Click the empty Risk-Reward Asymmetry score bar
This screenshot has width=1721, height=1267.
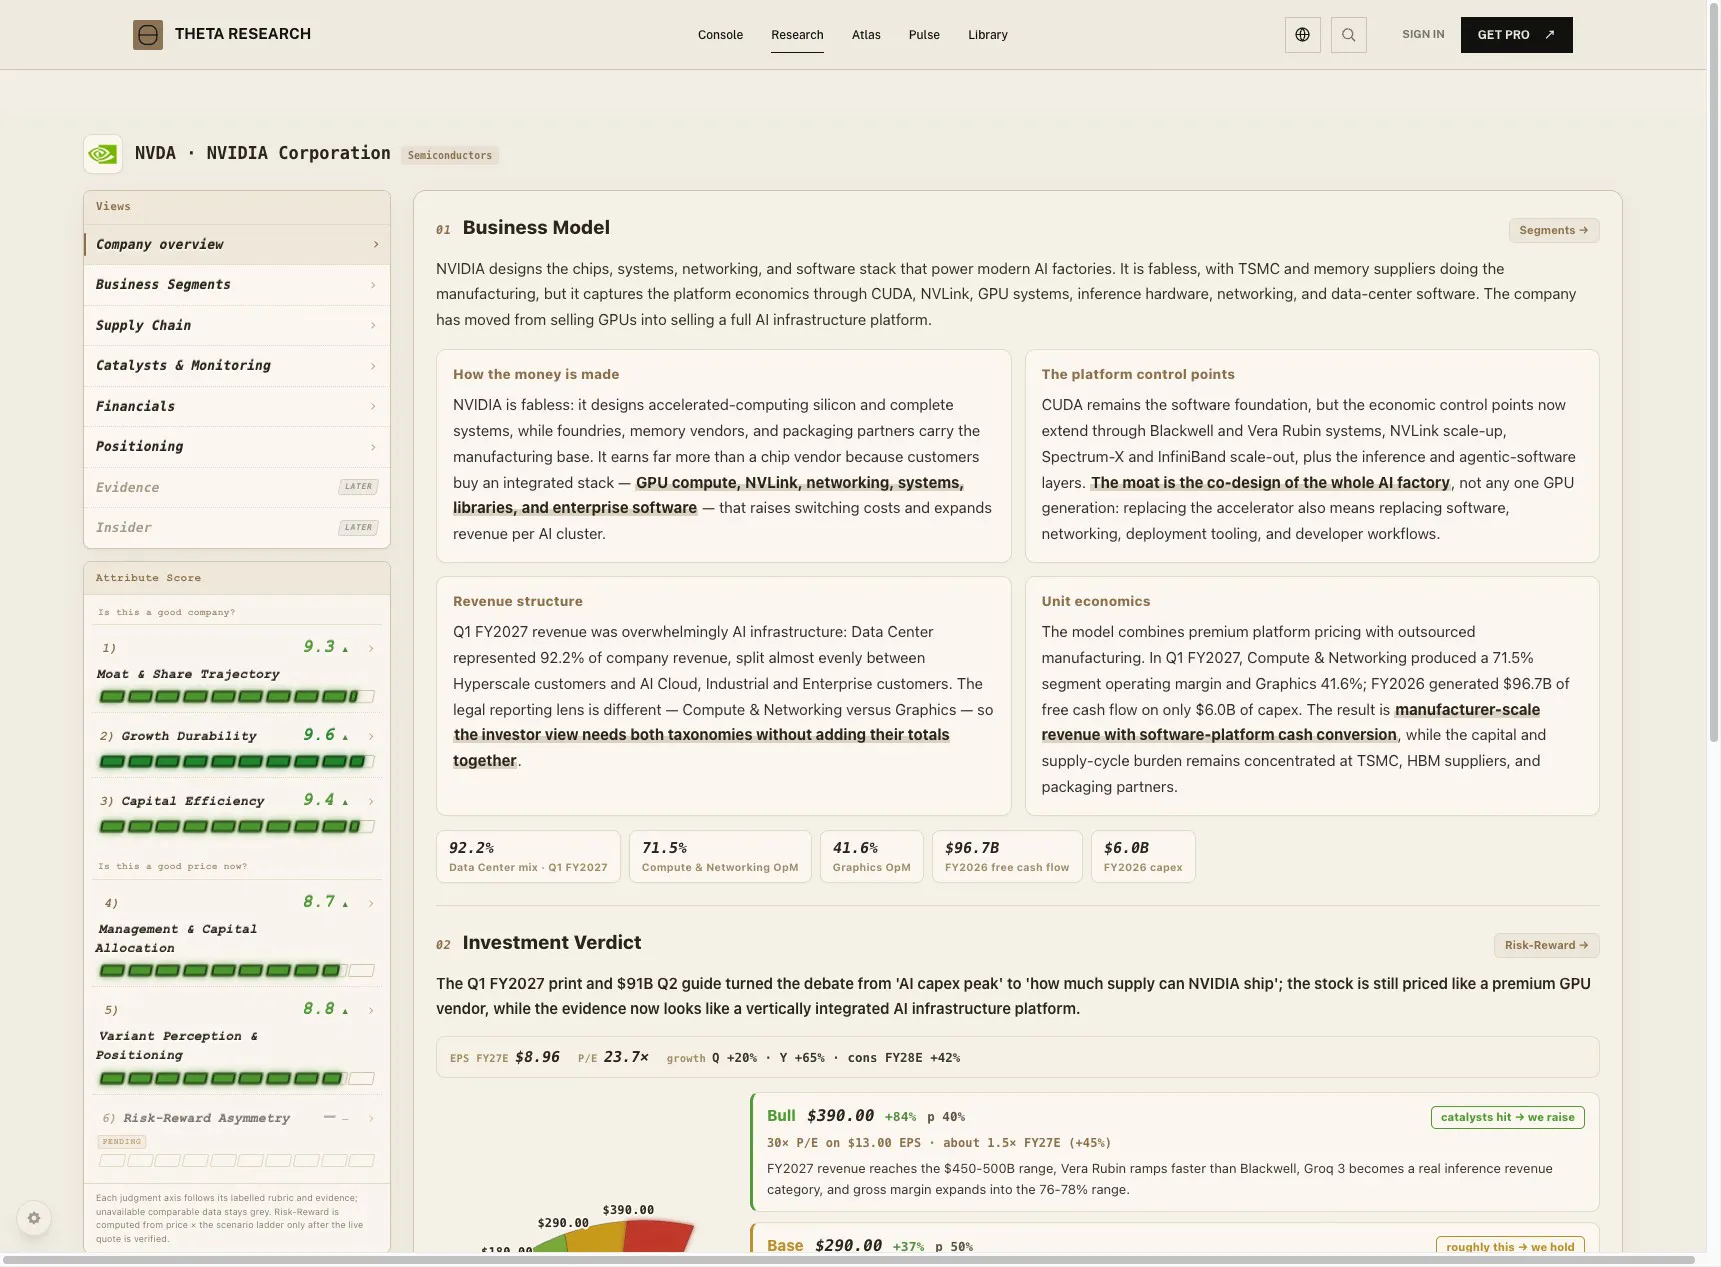(x=237, y=1161)
